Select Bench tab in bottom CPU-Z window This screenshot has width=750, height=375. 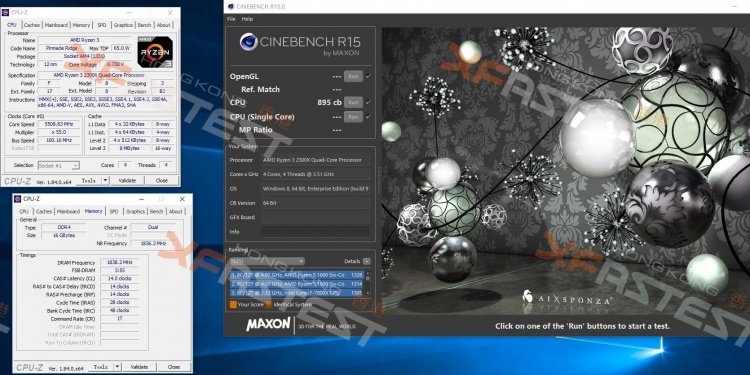click(156, 211)
